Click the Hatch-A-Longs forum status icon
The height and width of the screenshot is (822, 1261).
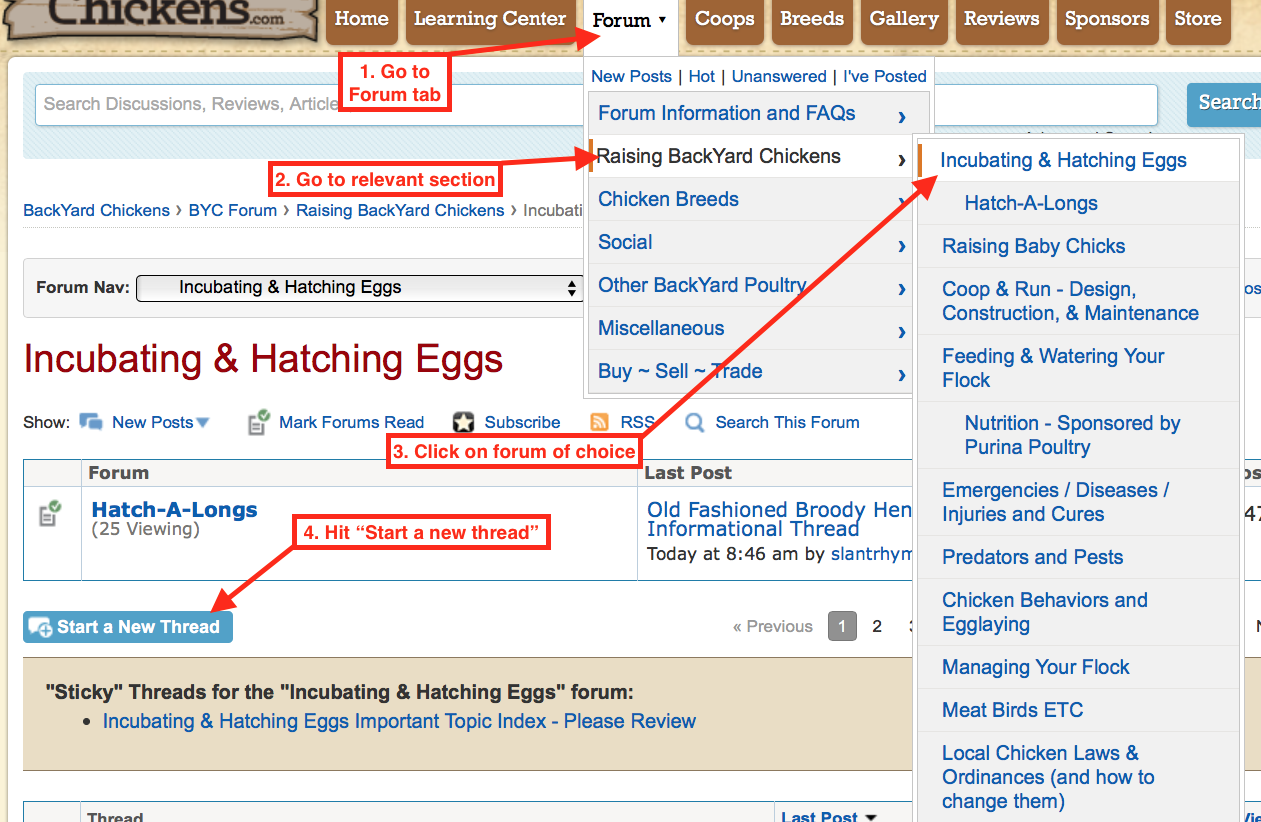point(50,514)
